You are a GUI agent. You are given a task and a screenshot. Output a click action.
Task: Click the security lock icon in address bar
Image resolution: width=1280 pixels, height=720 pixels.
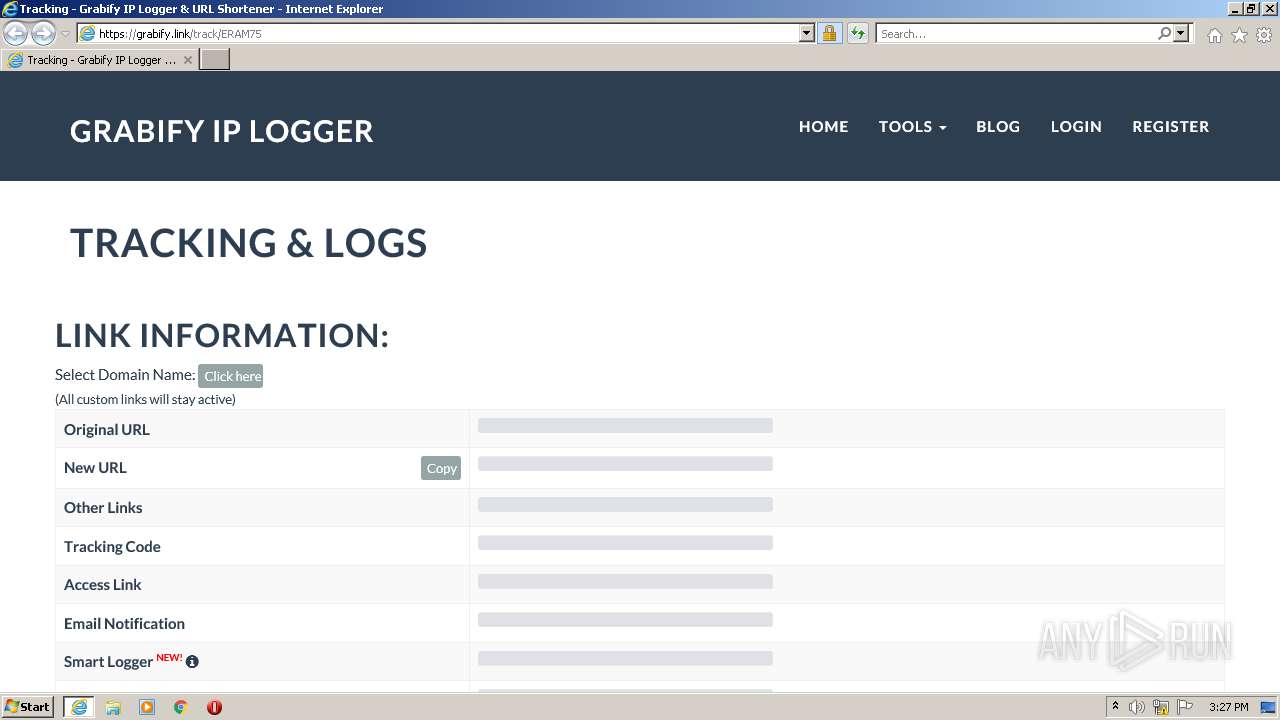tap(829, 33)
